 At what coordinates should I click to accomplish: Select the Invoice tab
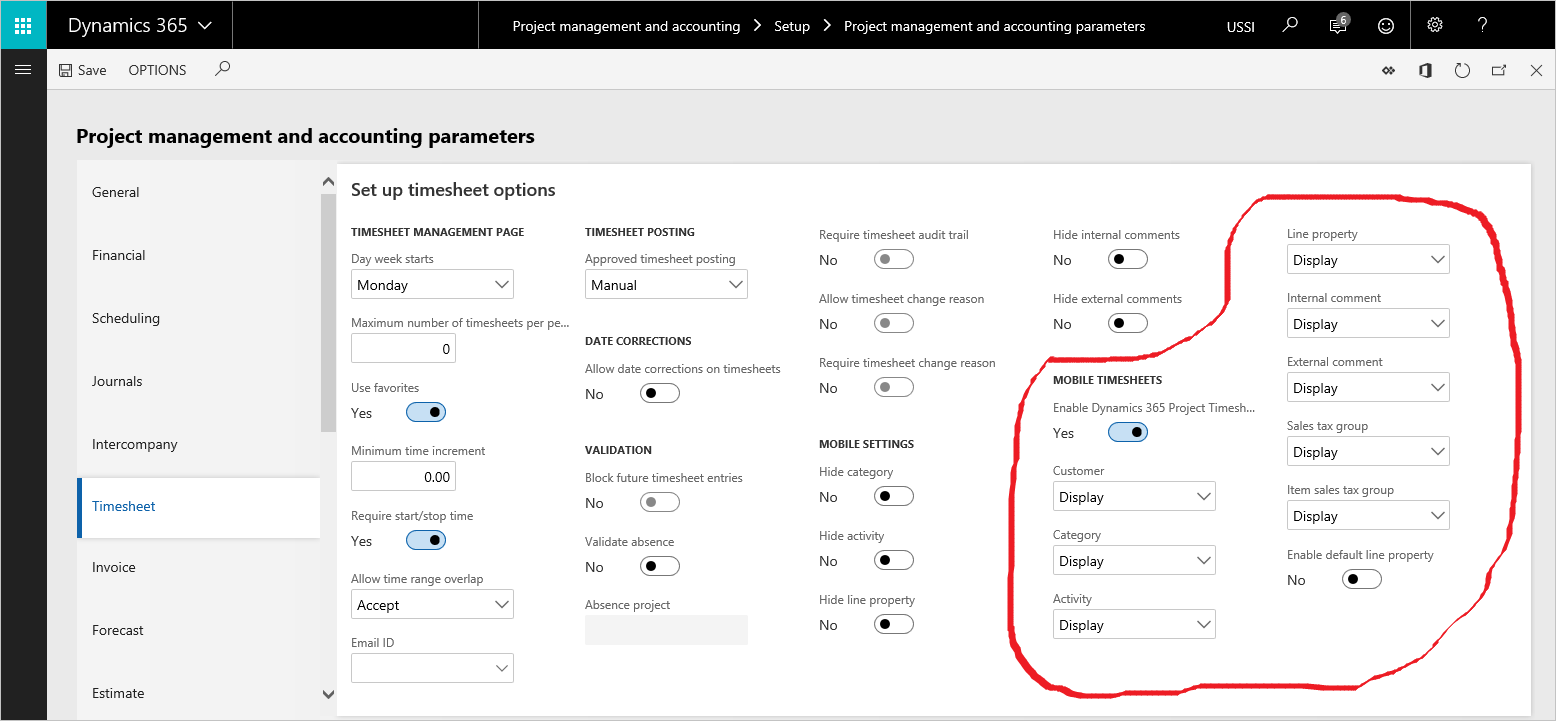(199, 567)
